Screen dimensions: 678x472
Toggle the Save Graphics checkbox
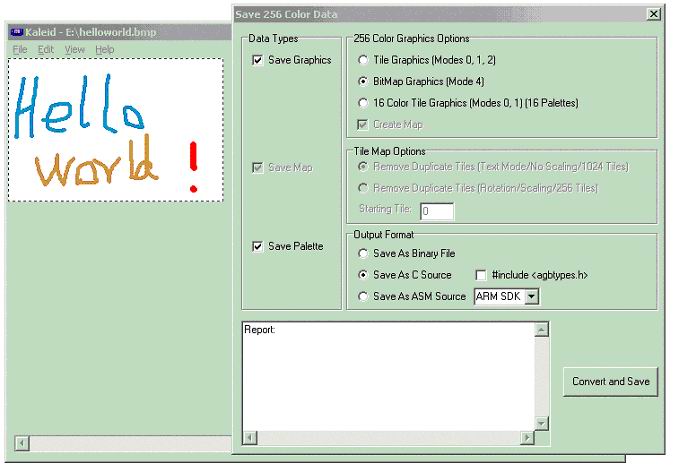pyautogui.click(x=257, y=60)
